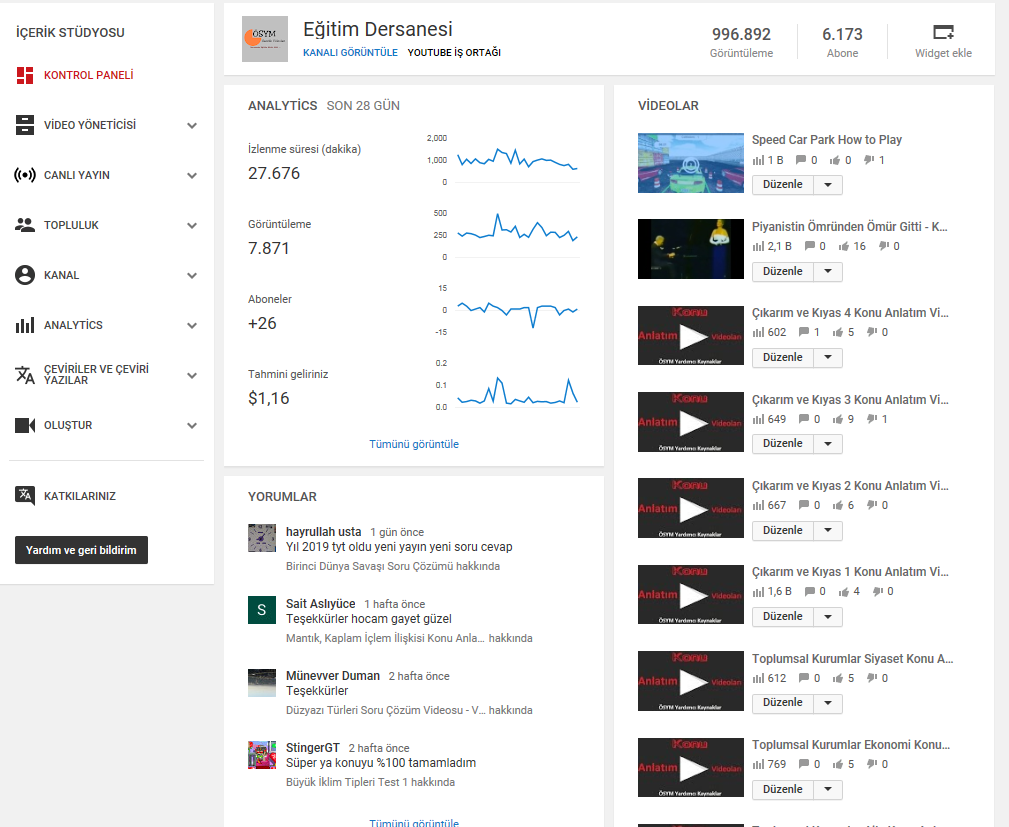Open dropdown arrow beside Speed Car Park Düzenle

828,185
